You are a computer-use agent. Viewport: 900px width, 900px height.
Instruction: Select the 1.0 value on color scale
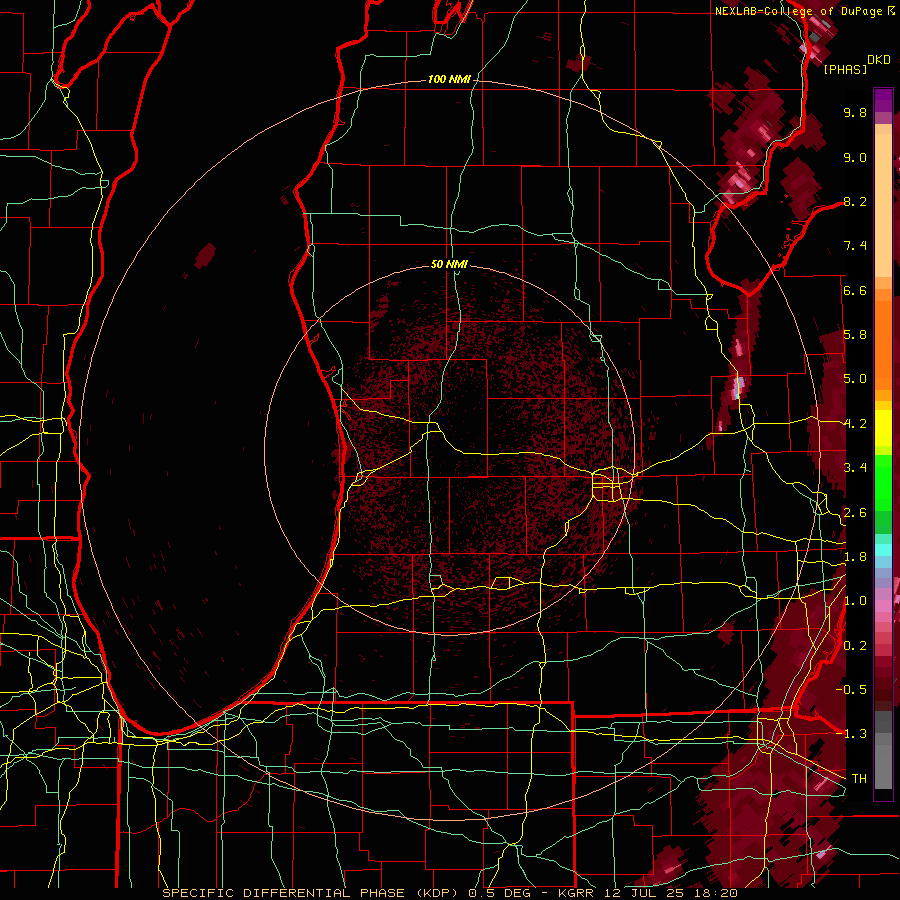pos(855,601)
